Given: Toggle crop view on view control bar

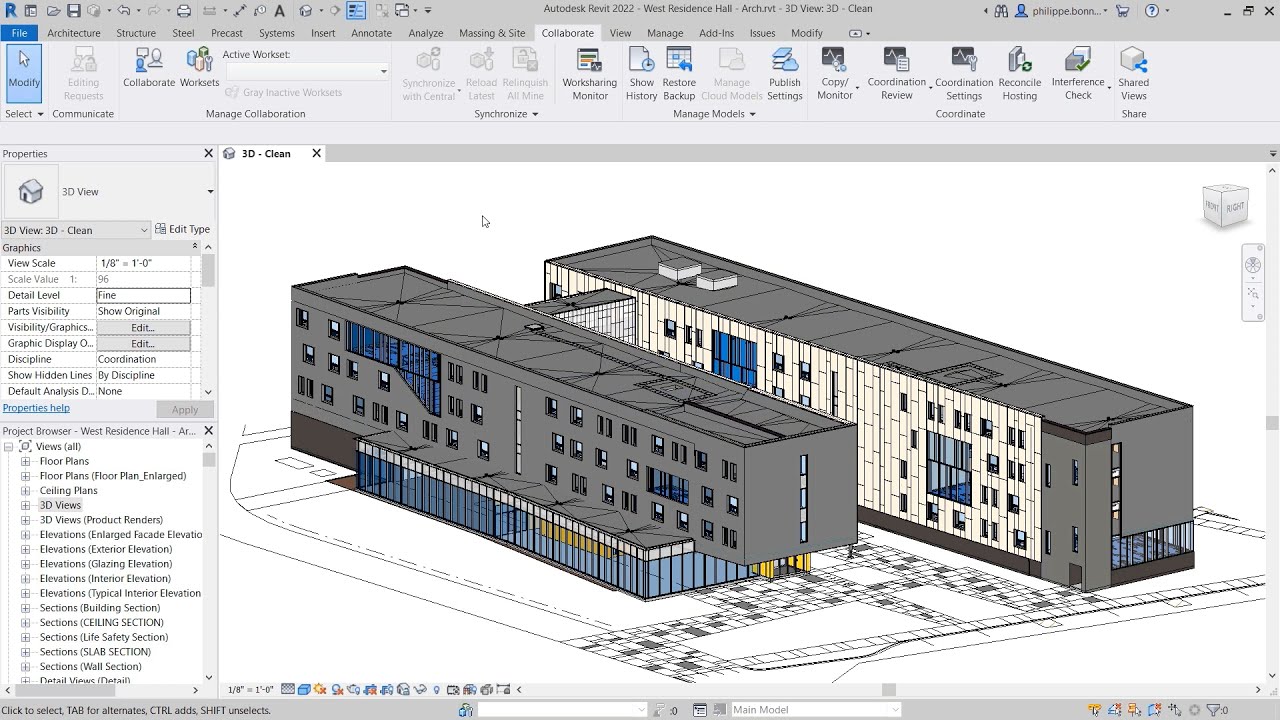Looking at the screenshot, I should point(369,690).
